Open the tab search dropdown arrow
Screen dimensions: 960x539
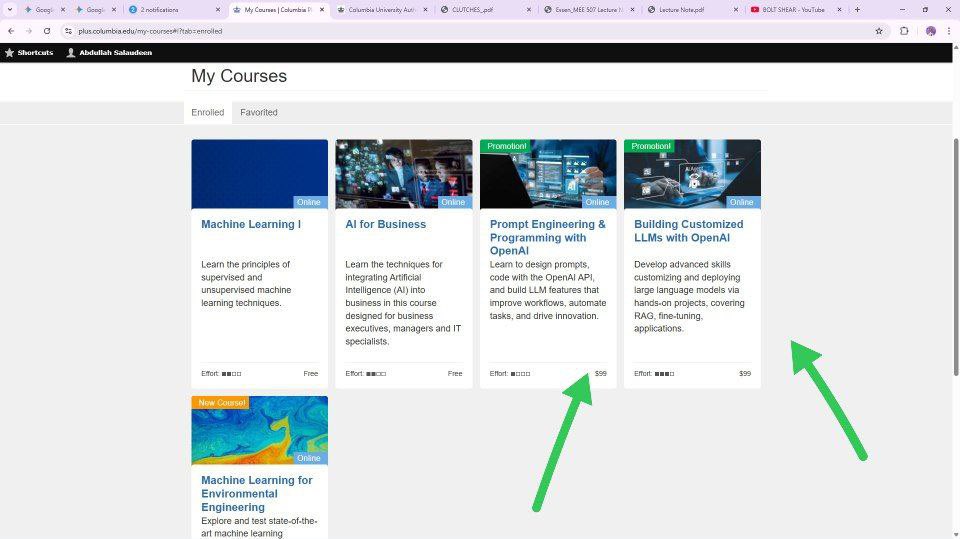point(10,10)
